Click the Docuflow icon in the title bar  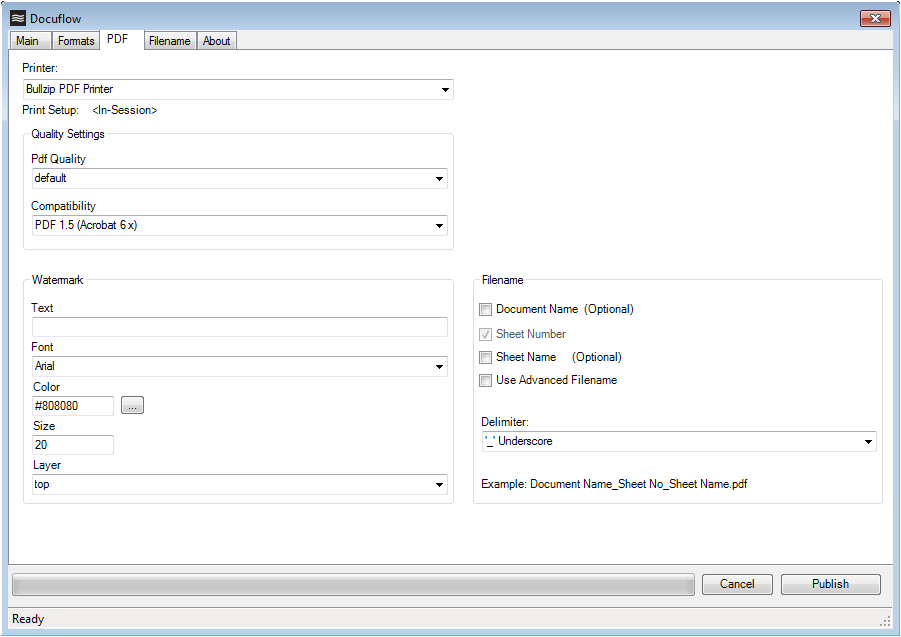(16, 18)
